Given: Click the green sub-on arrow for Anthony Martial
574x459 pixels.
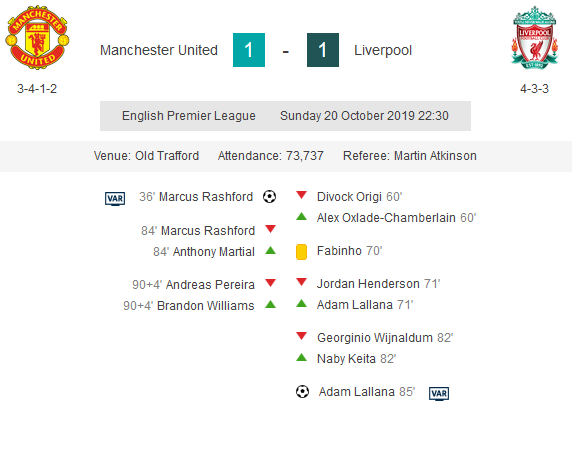Looking at the screenshot, I should (x=270, y=250).
